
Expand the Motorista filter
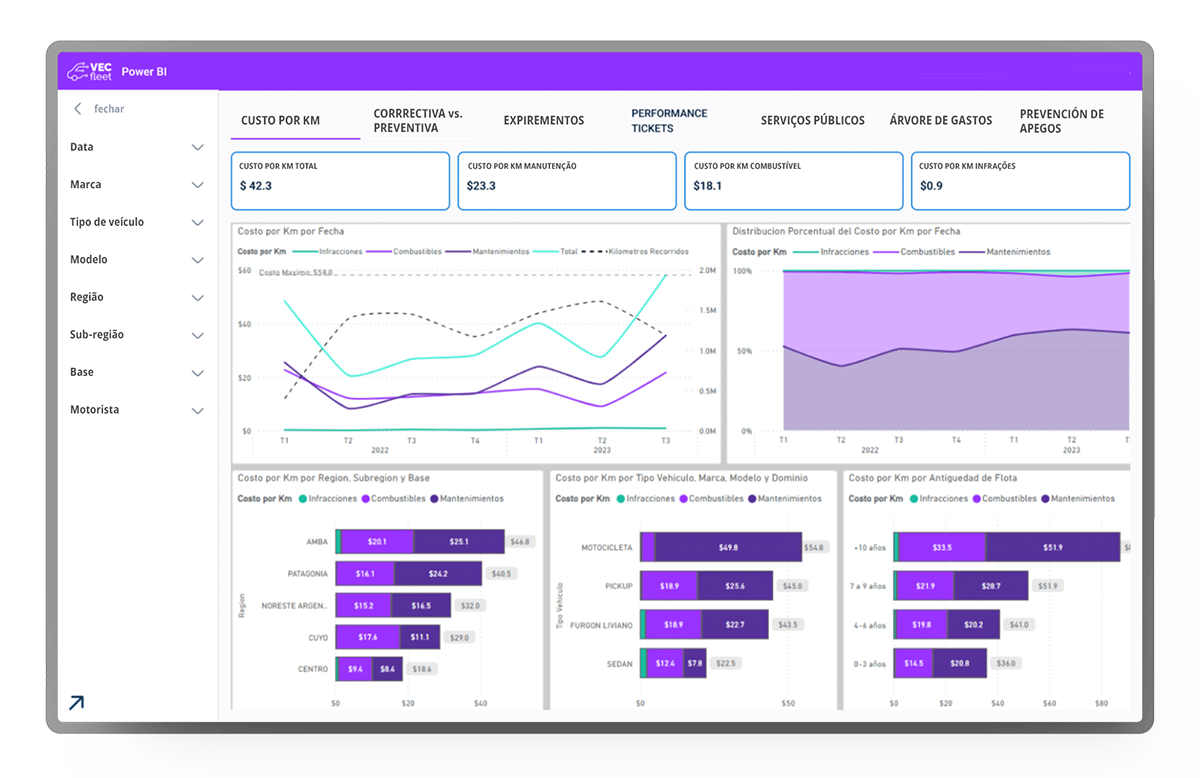click(197, 411)
